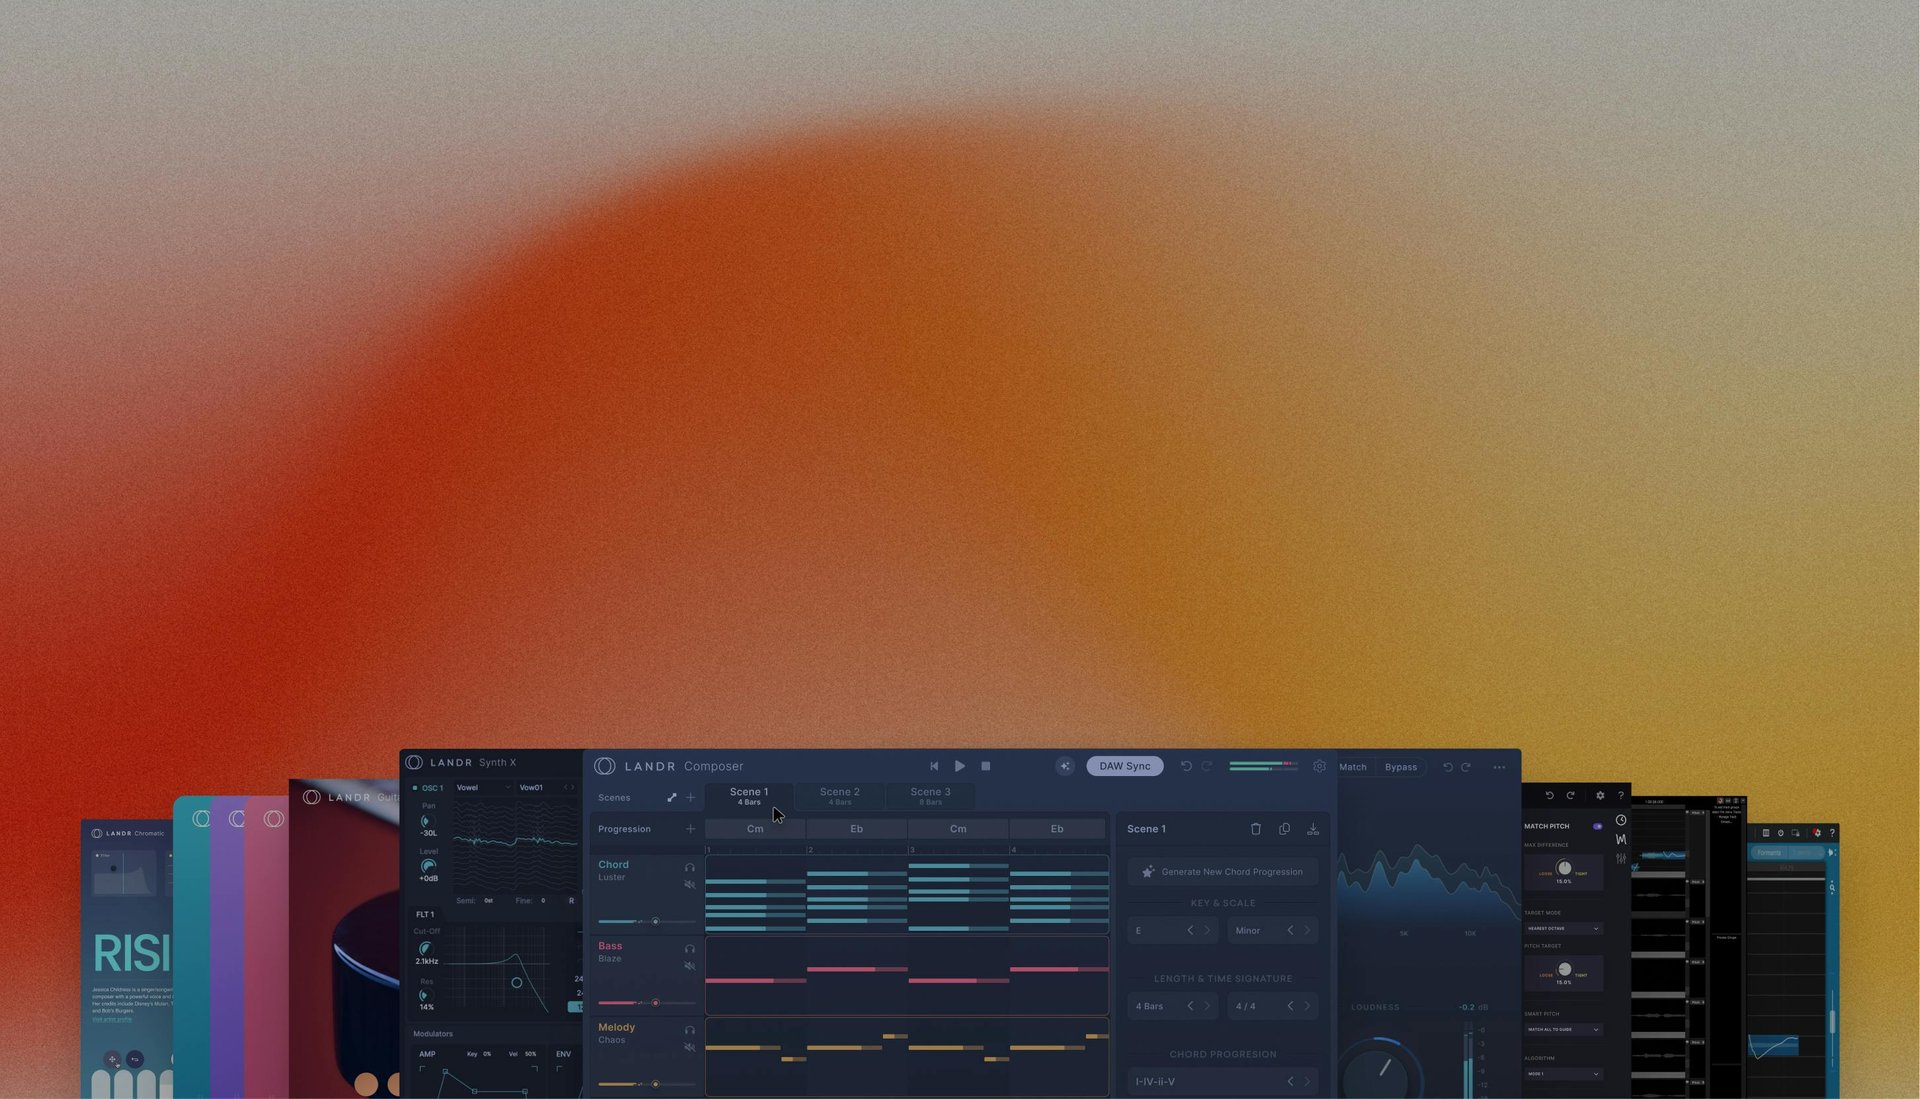Mute the Melody track
Image resolution: width=1920 pixels, height=1099 pixels.
[x=689, y=1047]
